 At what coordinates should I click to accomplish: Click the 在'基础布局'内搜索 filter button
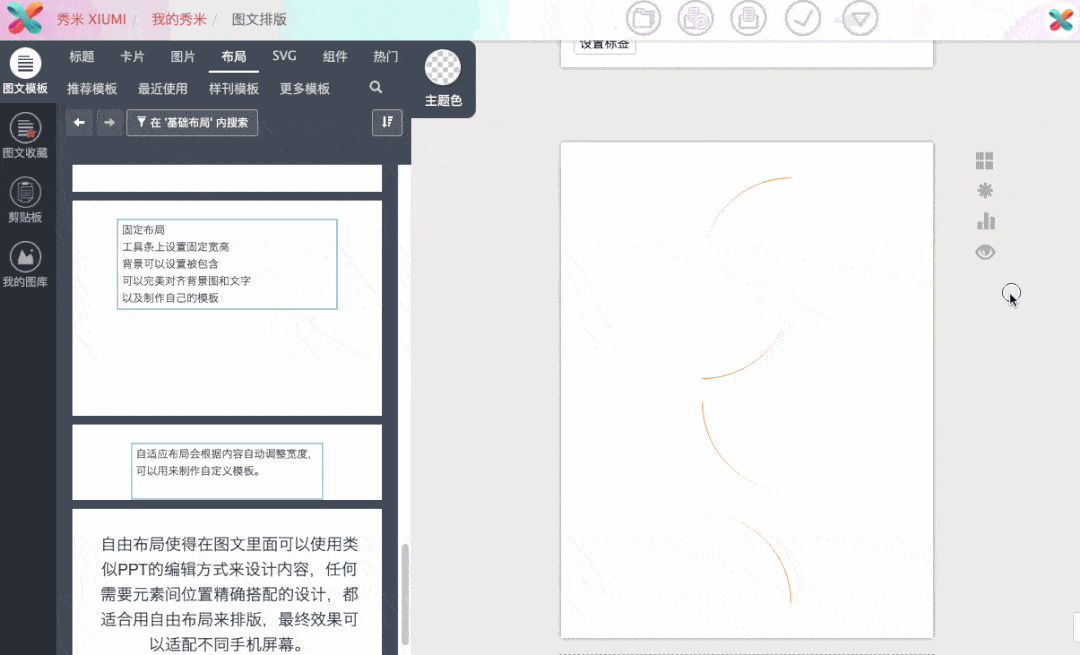[x=192, y=123]
